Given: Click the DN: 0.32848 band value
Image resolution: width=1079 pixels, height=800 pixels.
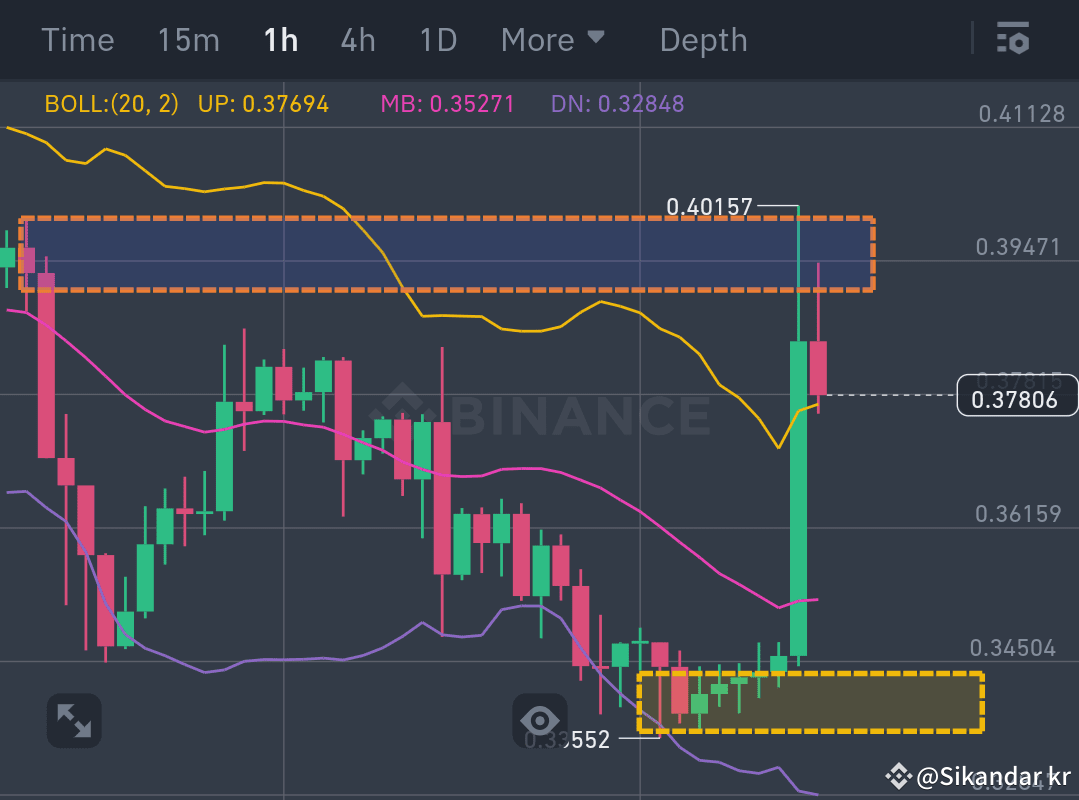Looking at the screenshot, I should click(x=617, y=103).
